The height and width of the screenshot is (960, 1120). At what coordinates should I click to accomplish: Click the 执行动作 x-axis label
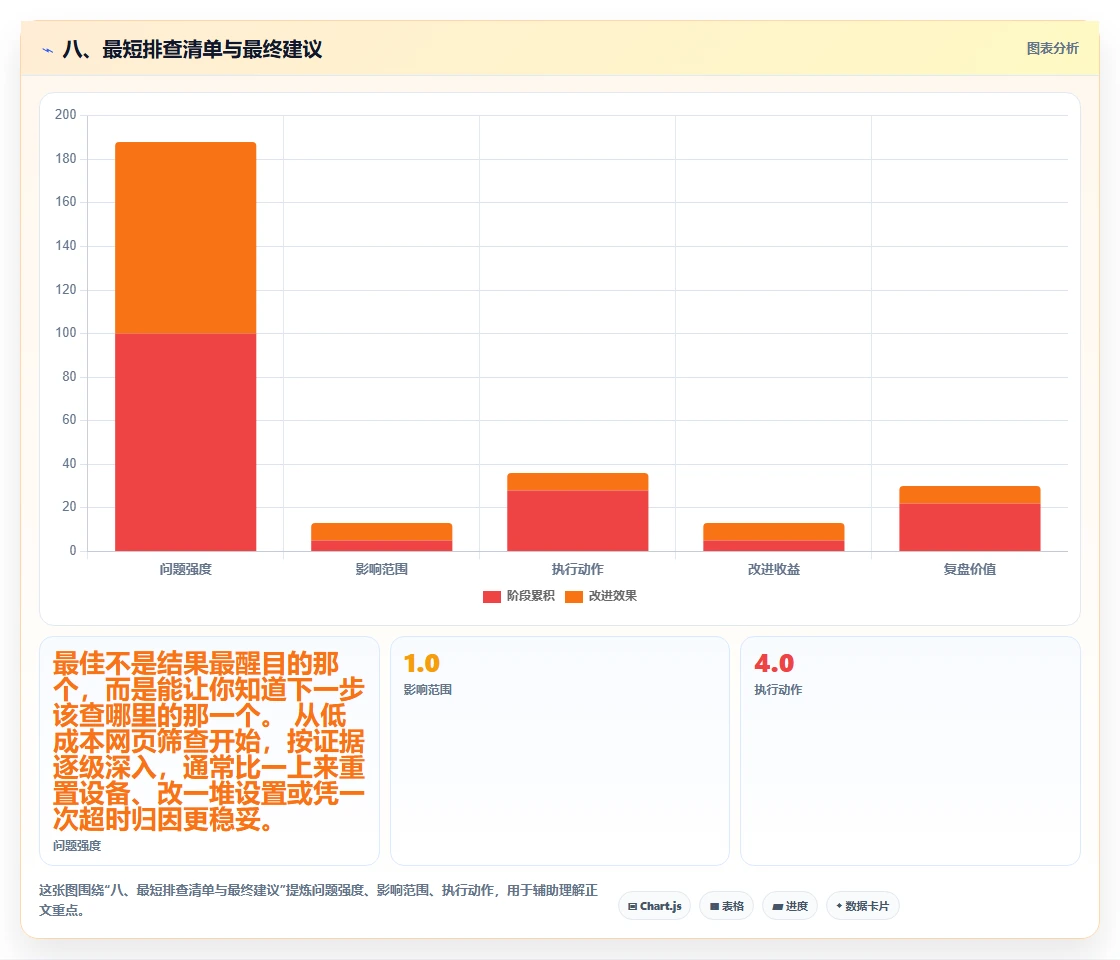tap(578, 569)
